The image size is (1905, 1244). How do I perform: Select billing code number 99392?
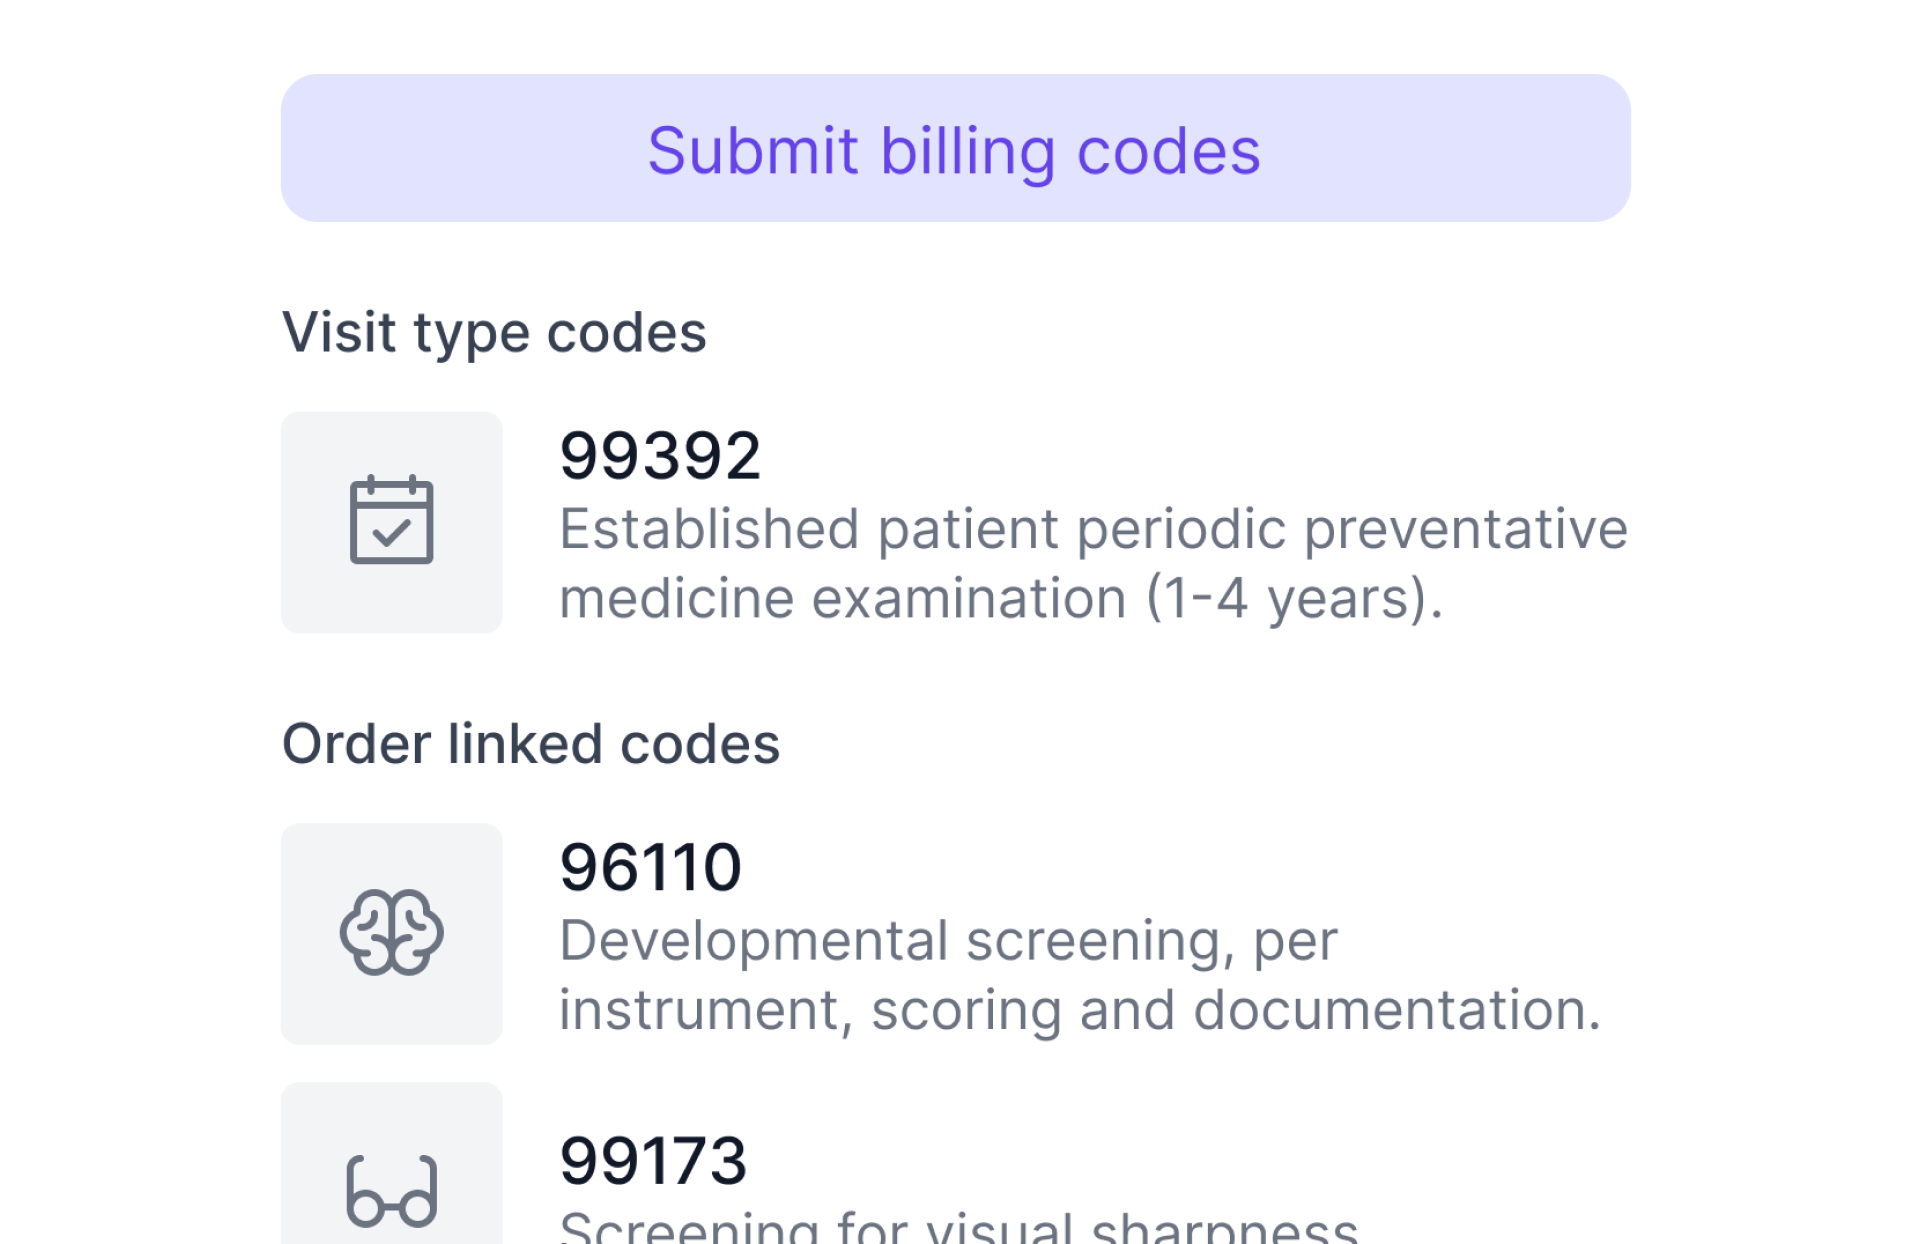[x=660, y=456]
